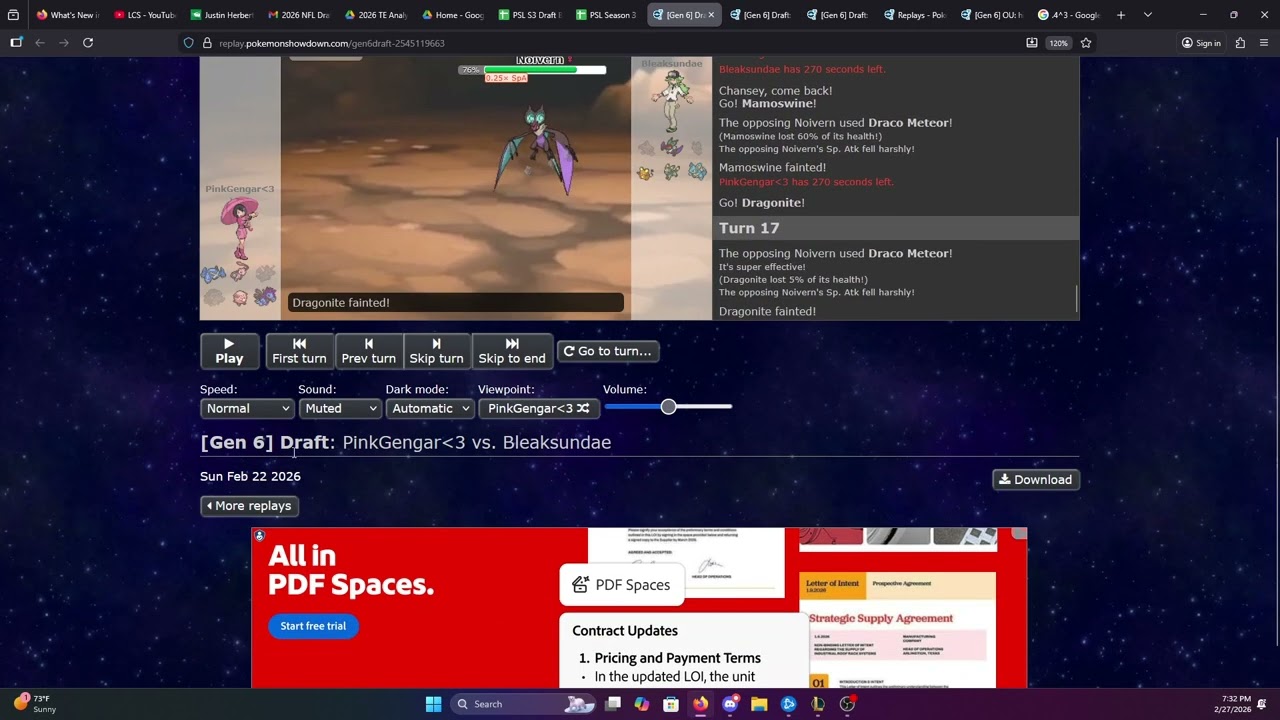Jump to First turn
This screenshot has height=720, width=1280.
pos(299,351)
